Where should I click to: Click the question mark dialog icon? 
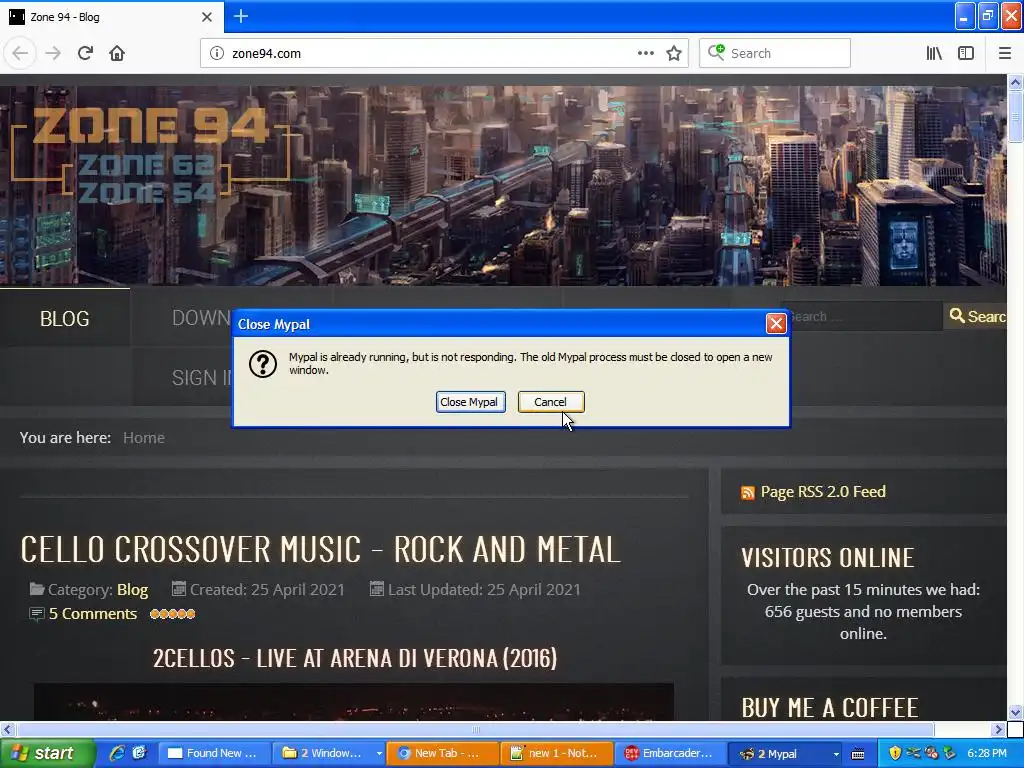click(x=263, y=364)
